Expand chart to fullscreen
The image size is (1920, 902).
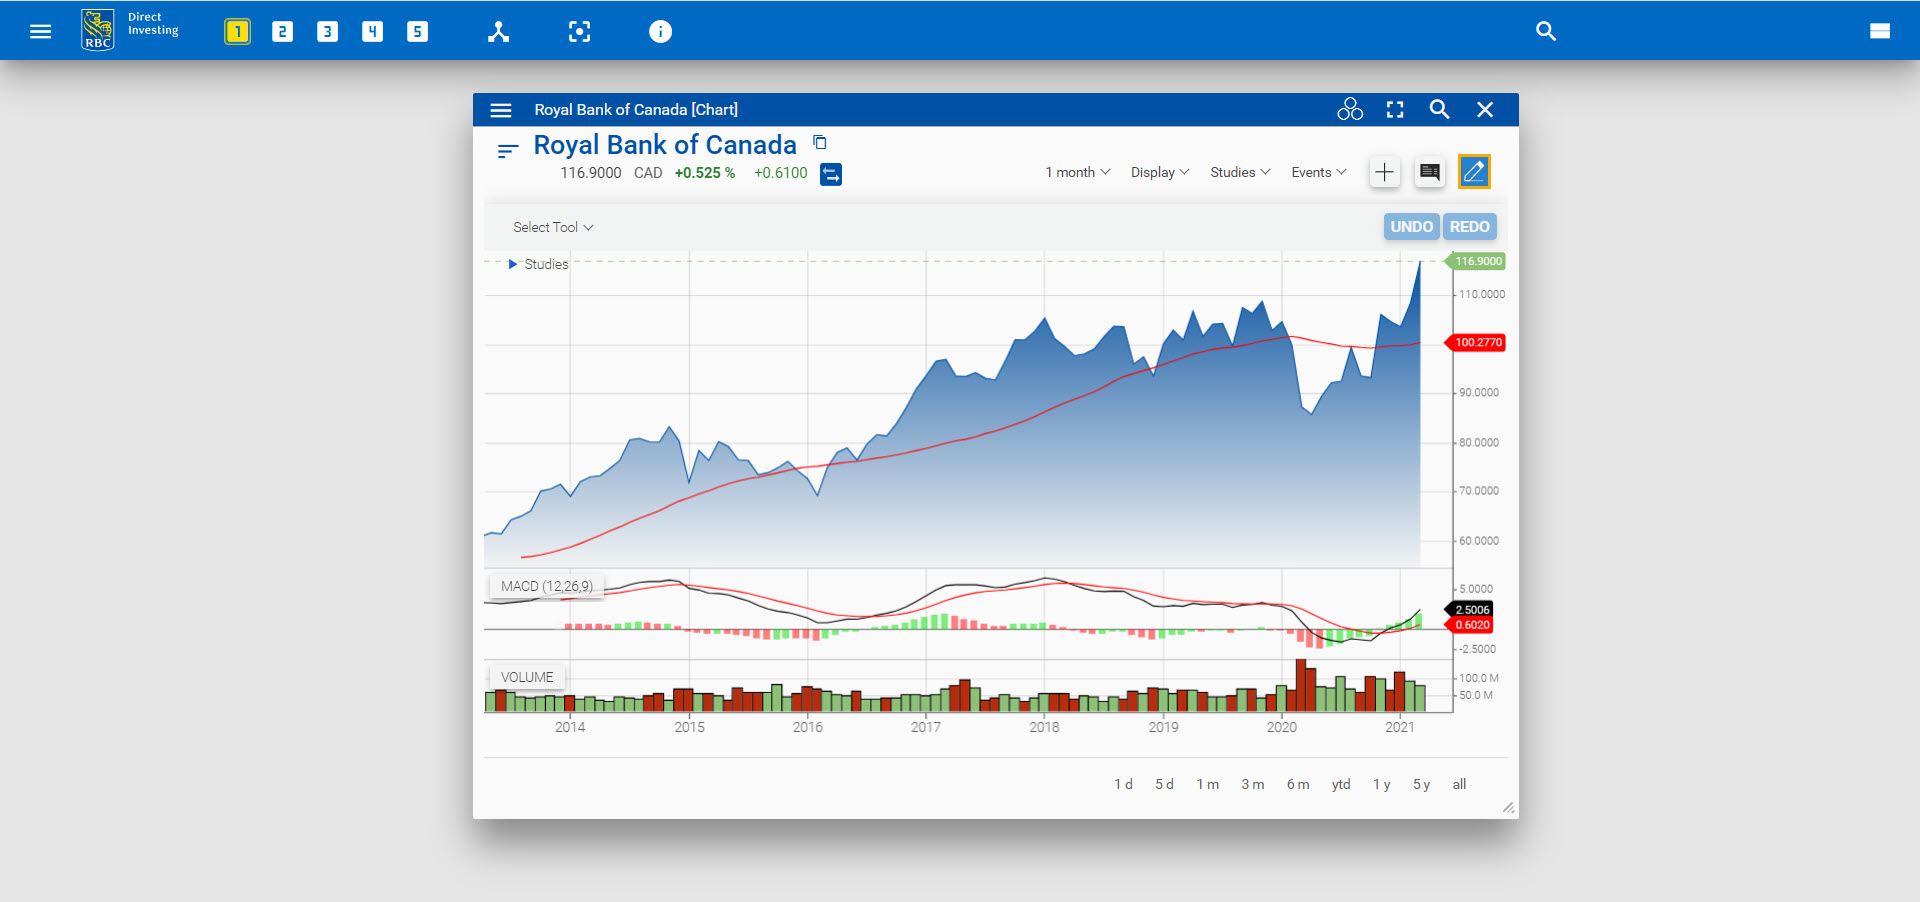click(x=1395, y=110)
